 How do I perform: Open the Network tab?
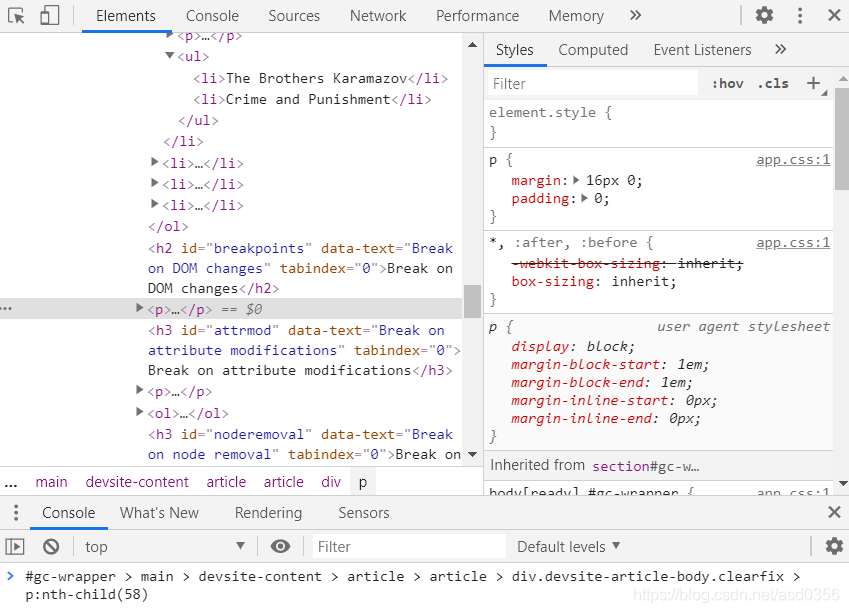378,16
